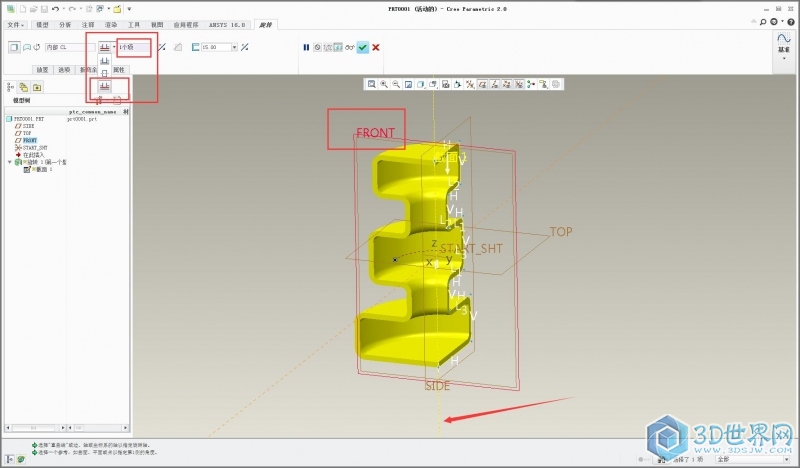Toggle point display in graphics toolbar

click(x=507, y=84)
